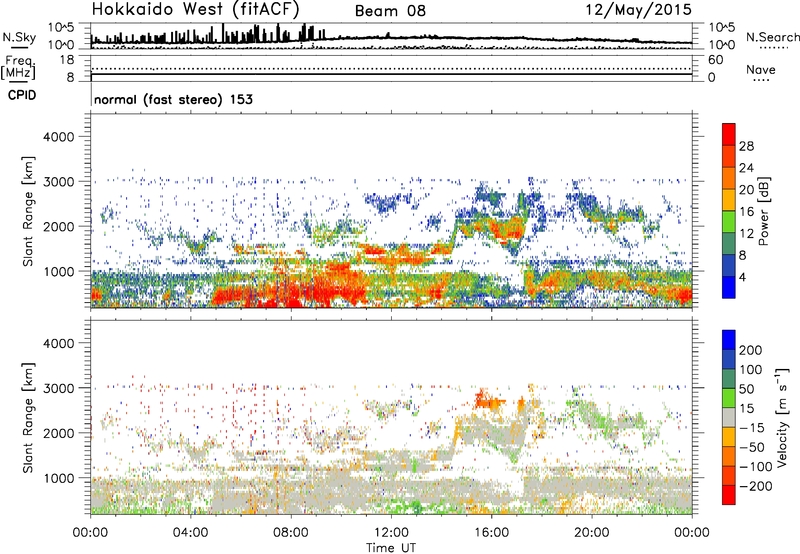The width and height of the screenshot is (800, 554).
Task: Click 'Slant Range [km]' label of velocity panel
Action: [x=28, y=418]
